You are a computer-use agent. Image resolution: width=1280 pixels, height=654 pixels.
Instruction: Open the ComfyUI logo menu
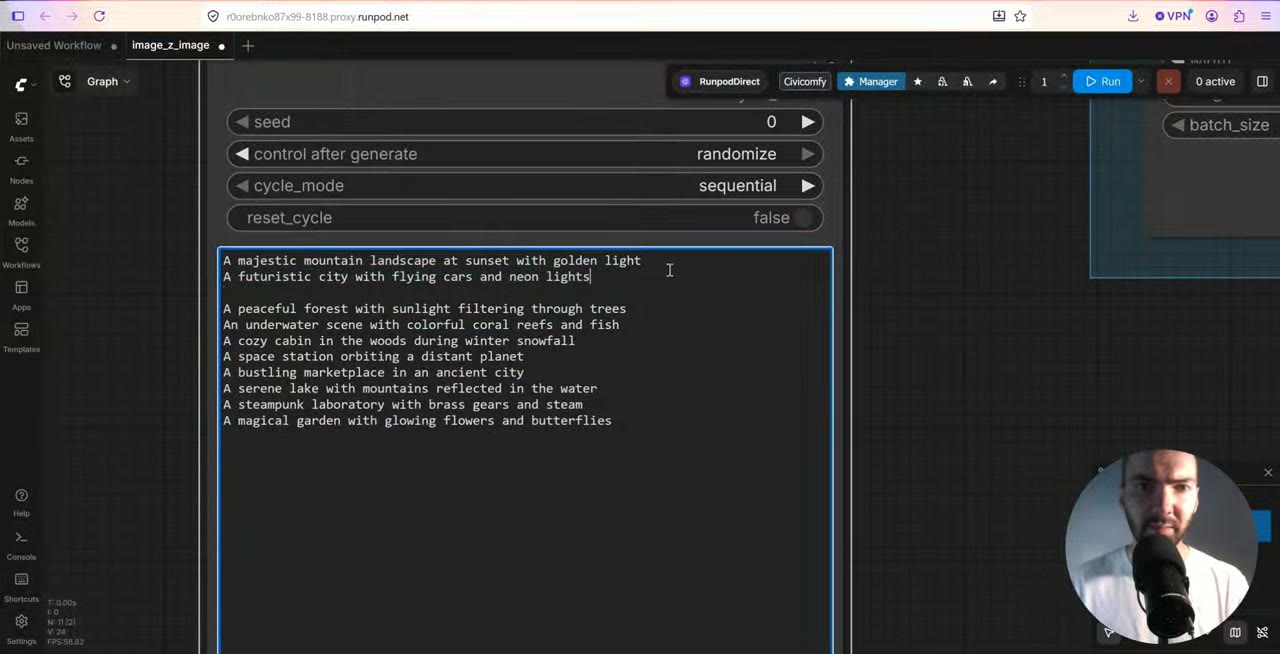23,85
